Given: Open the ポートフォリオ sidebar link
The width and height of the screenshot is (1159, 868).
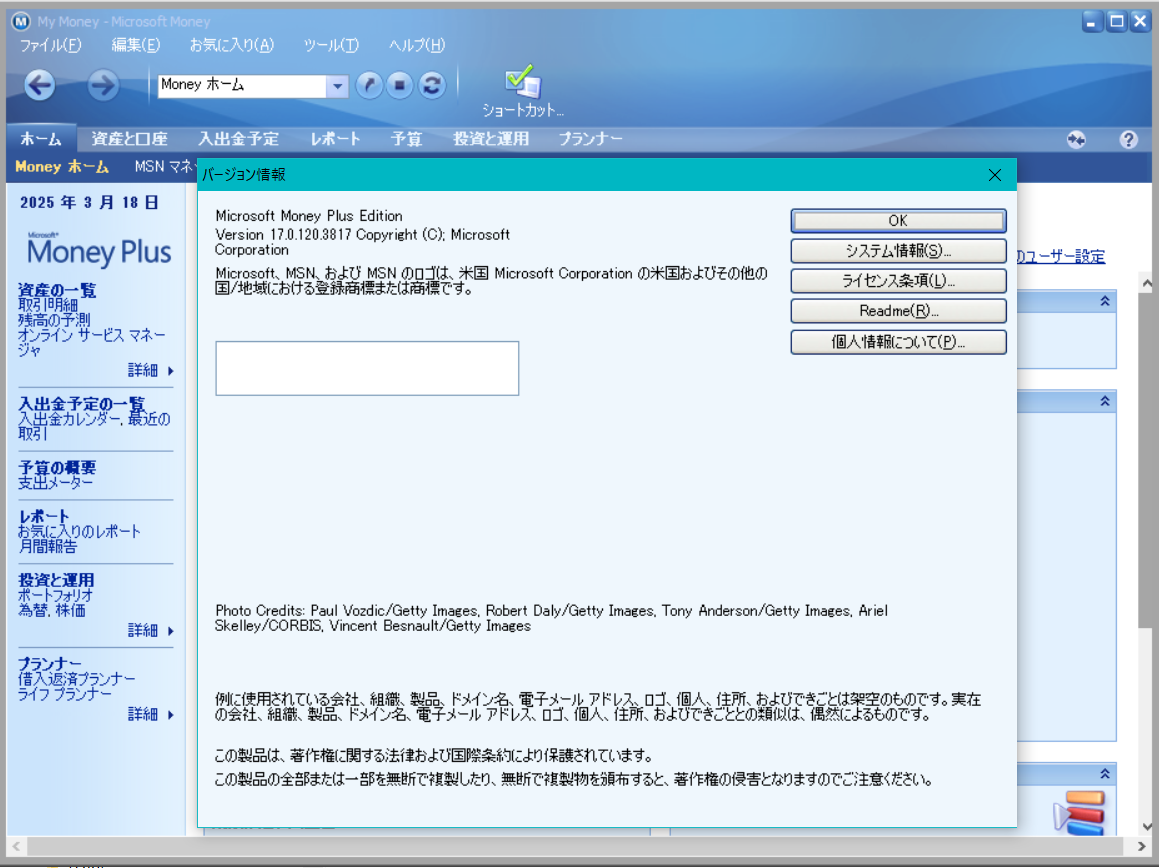Looking at the screenshot, I should pyautogui.click(x=55, y=595).
